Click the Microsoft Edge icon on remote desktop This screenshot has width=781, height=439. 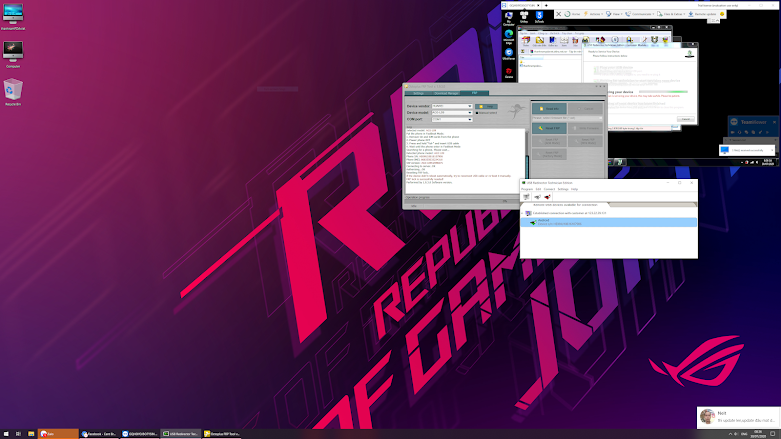(509, 37)
